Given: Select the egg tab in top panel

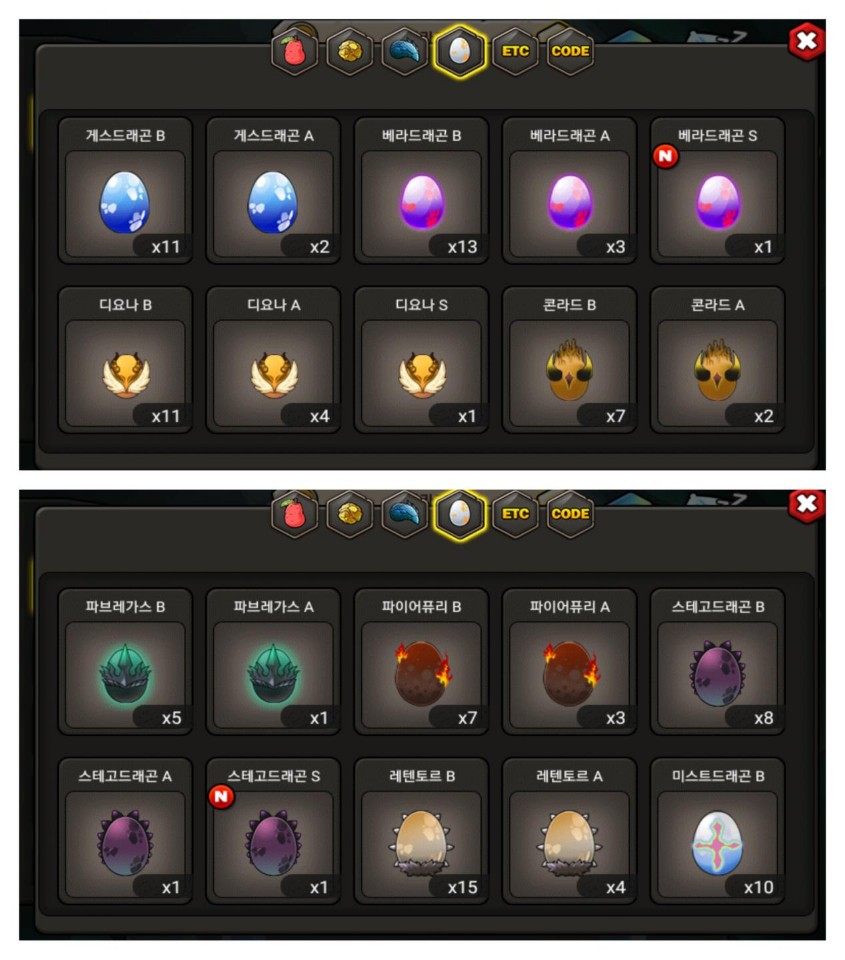Looking at the screenshot, I should [x=459, y=51].
